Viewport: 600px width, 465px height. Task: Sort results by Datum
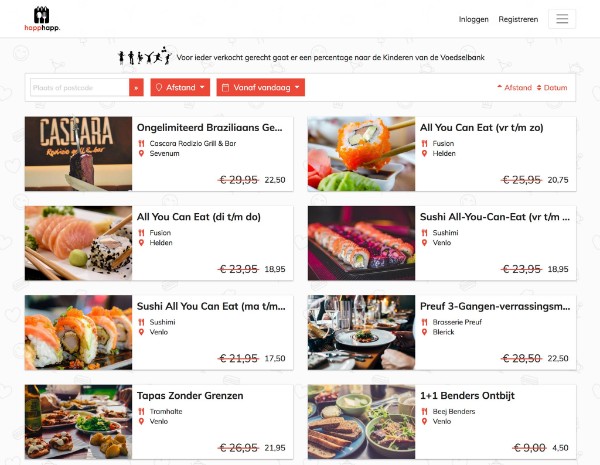(x=552, y=88)
